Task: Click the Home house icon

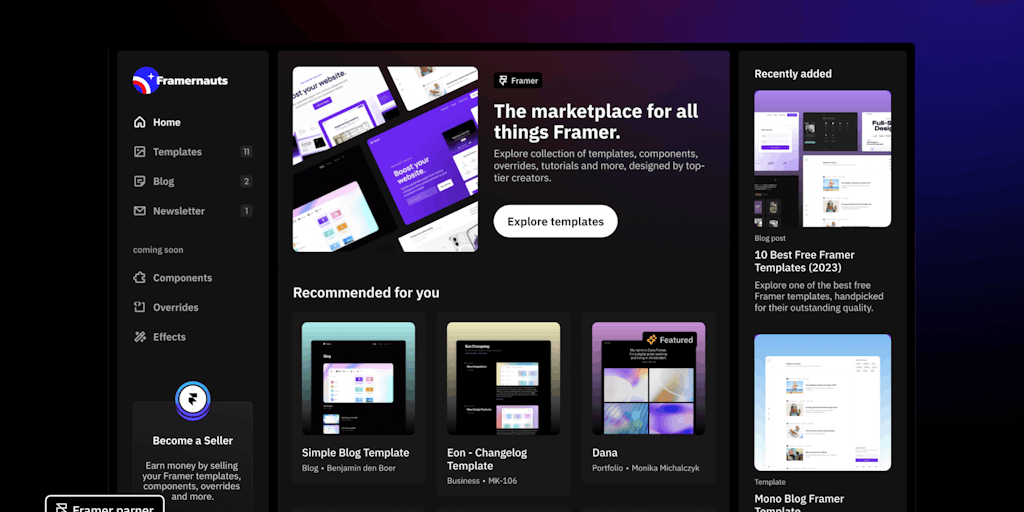Action: 140,122
